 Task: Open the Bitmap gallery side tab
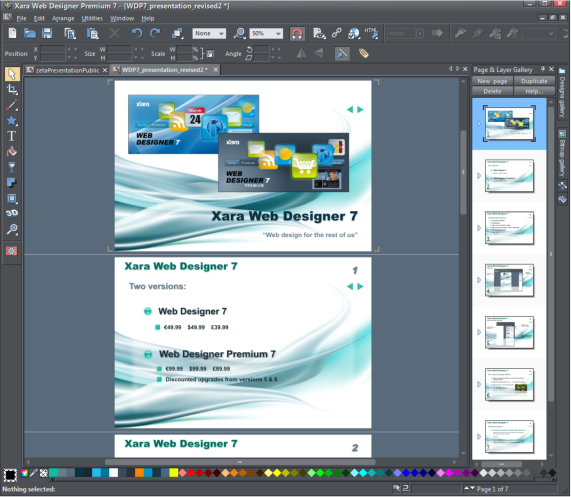tap(562, 153)
